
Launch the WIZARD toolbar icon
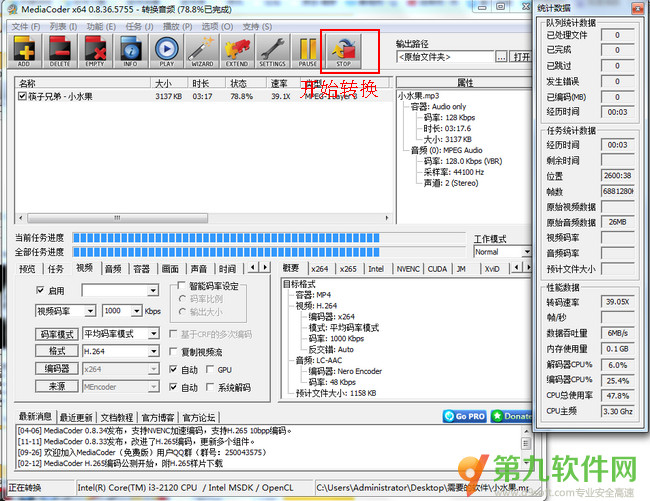click(x=202, y=51)
